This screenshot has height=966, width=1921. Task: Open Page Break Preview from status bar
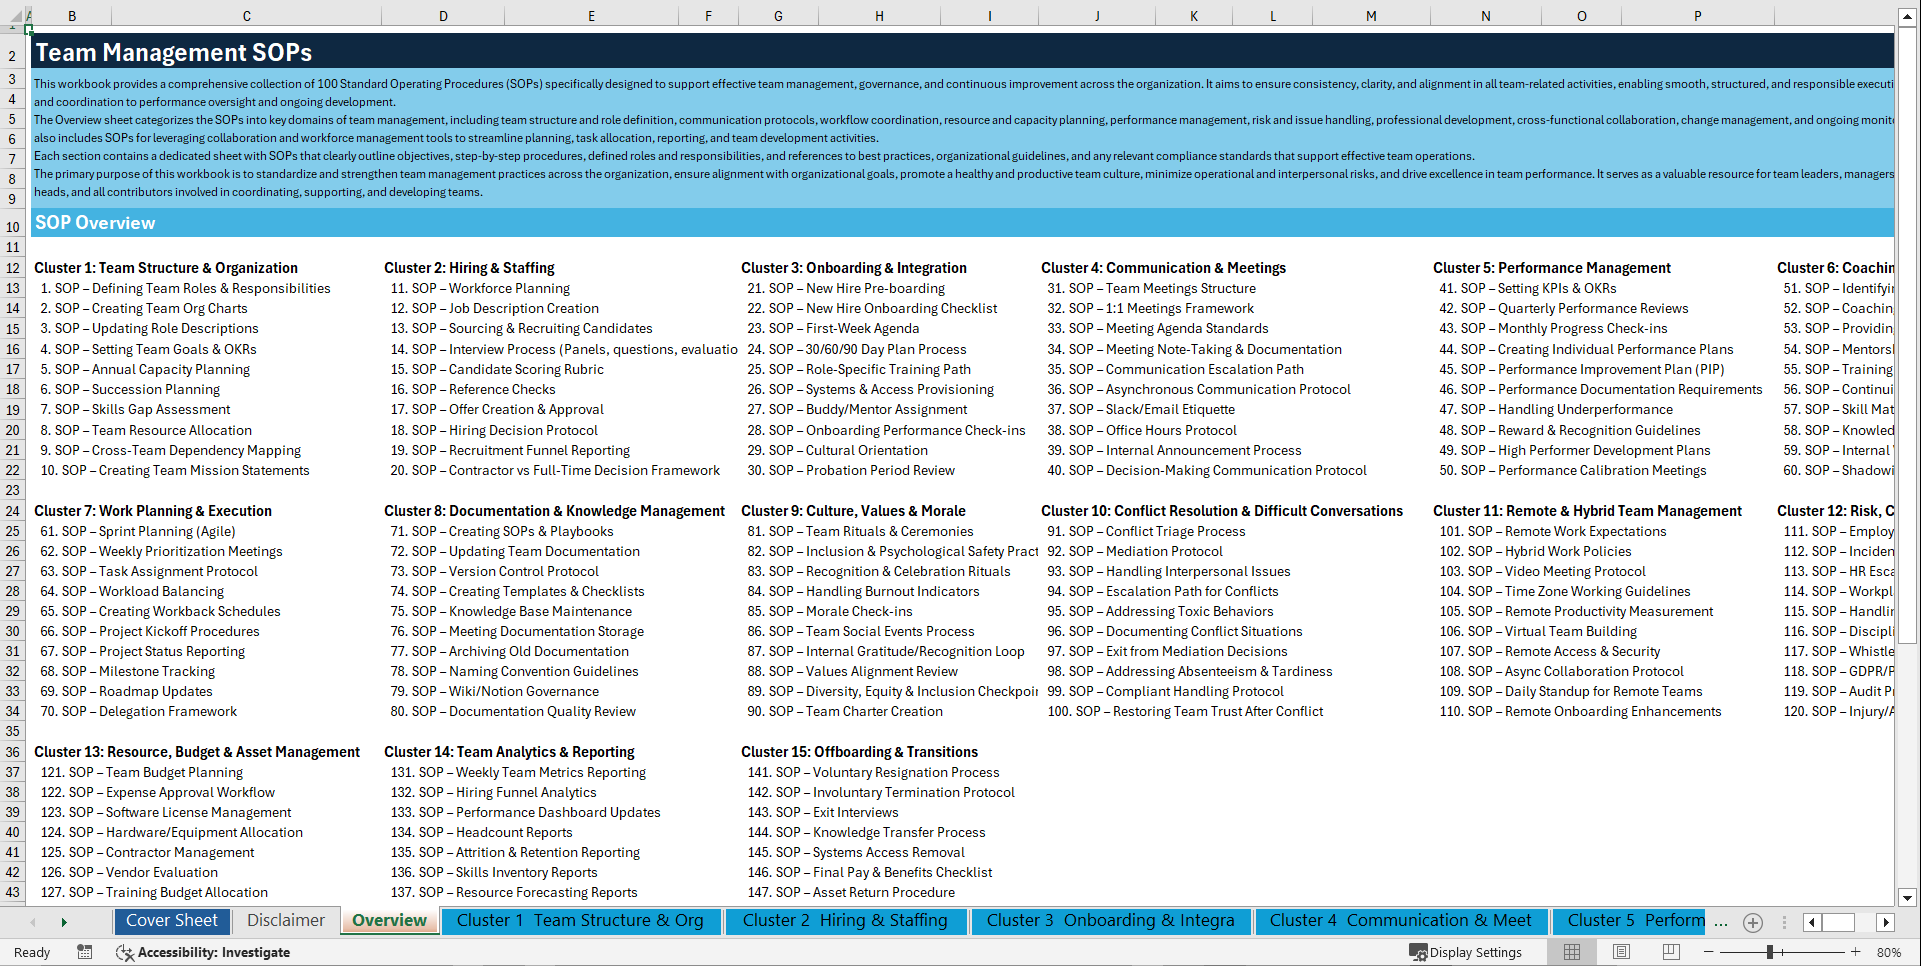[1669, 952]
